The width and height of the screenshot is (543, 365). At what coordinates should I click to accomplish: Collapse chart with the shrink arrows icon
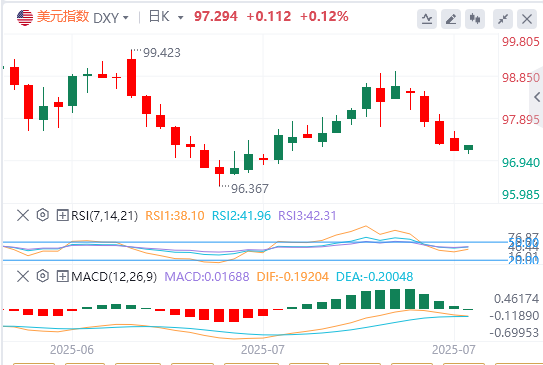pyautogui.click(x=503, y=19)
